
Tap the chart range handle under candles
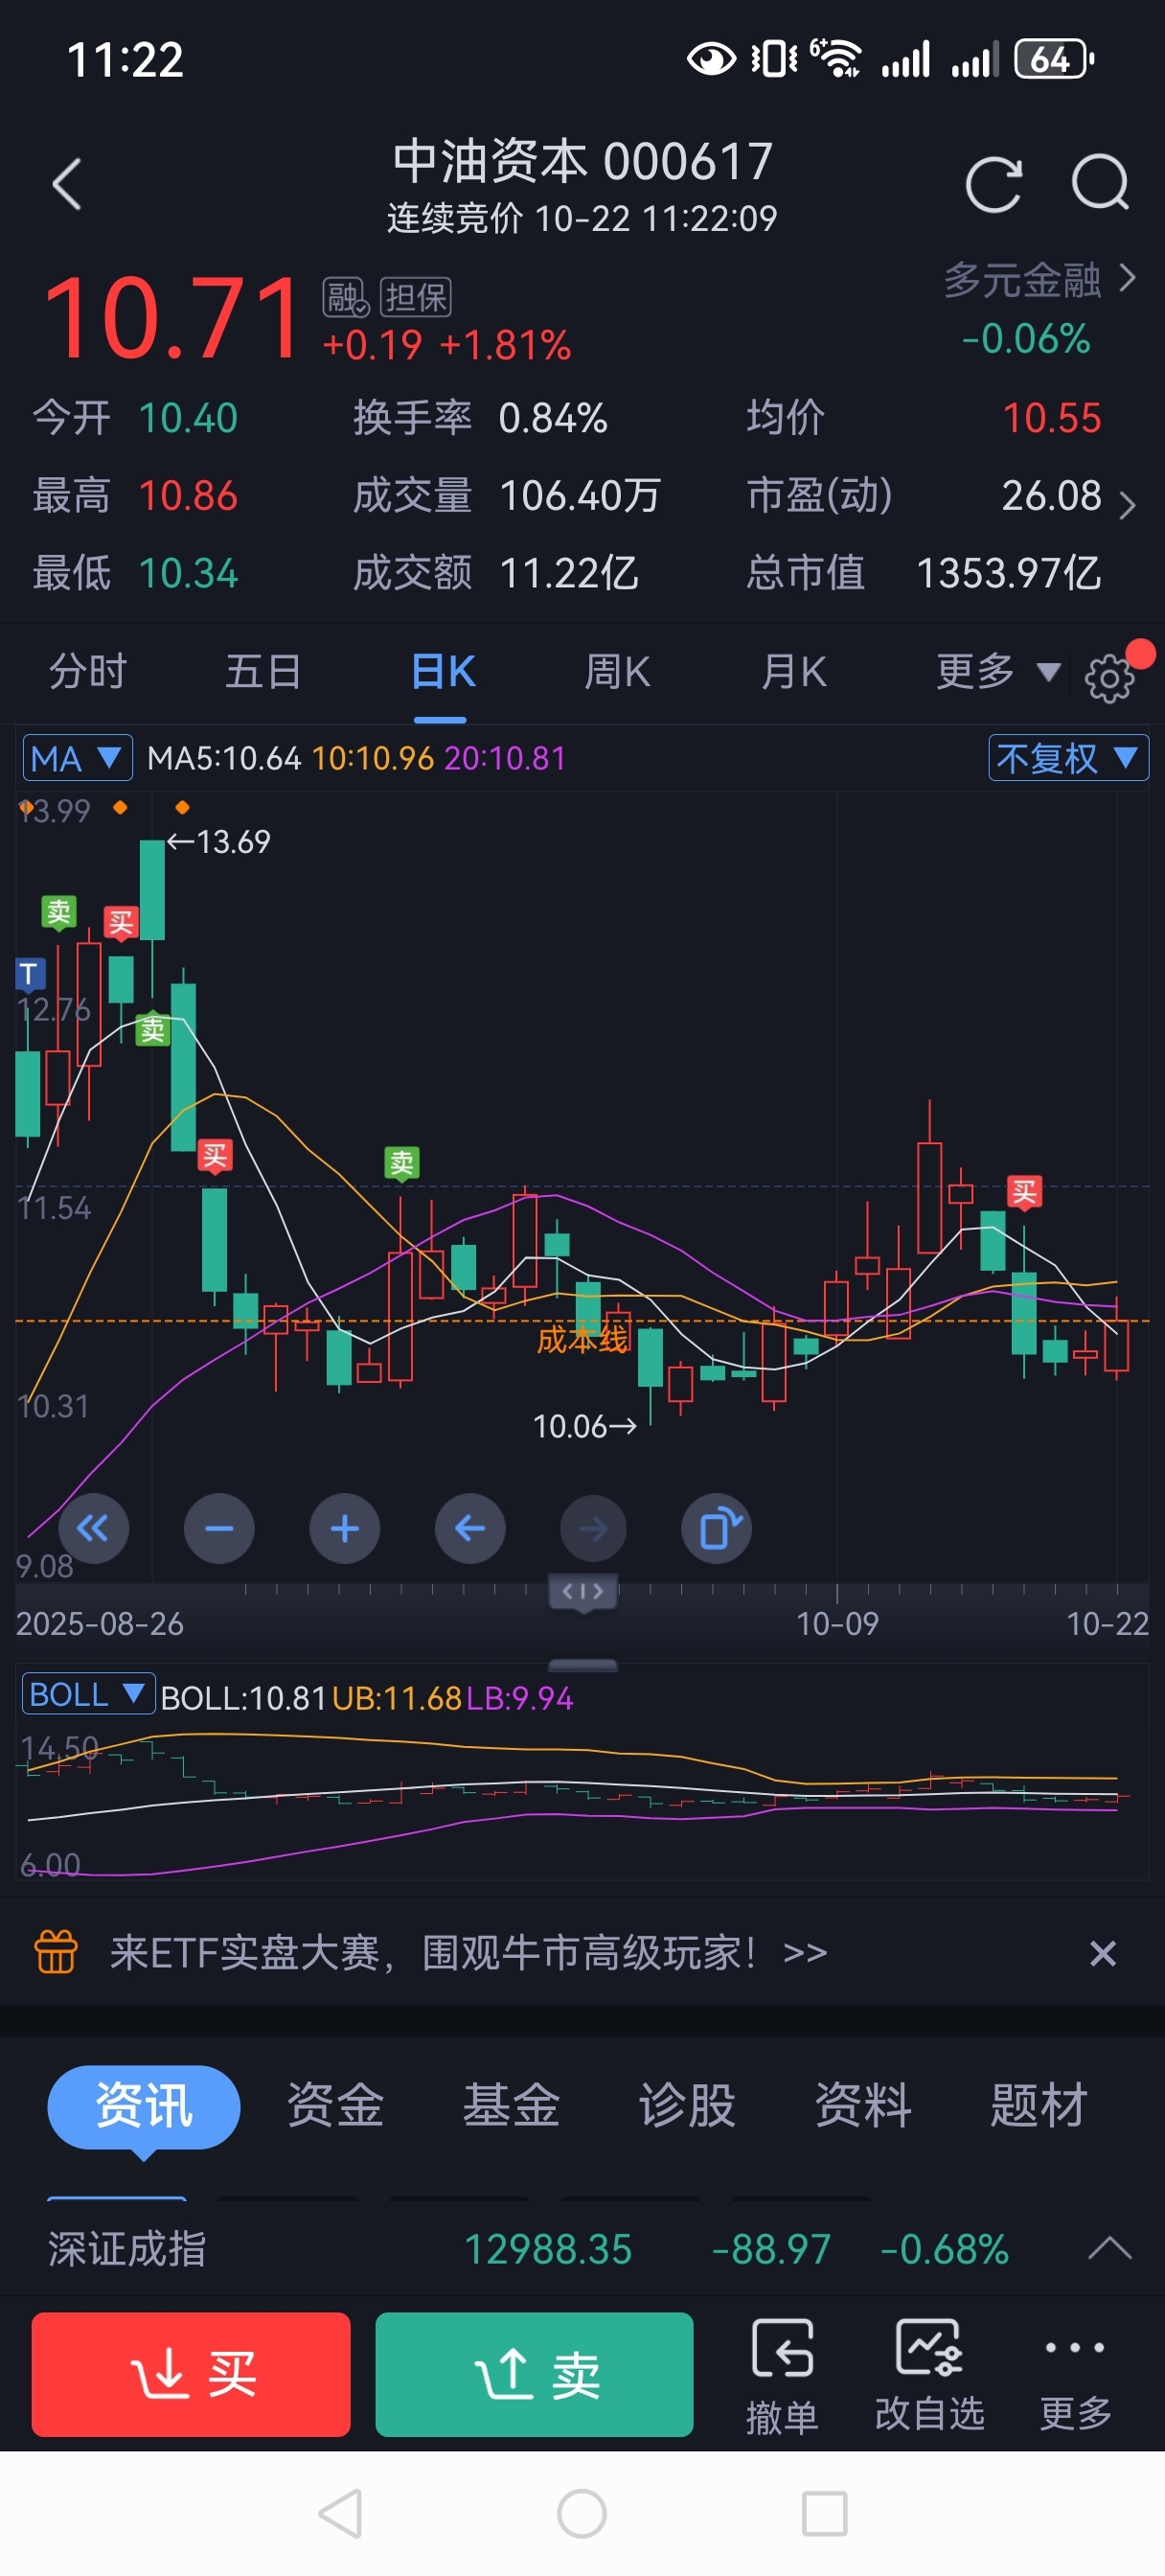coord(583,1590)
